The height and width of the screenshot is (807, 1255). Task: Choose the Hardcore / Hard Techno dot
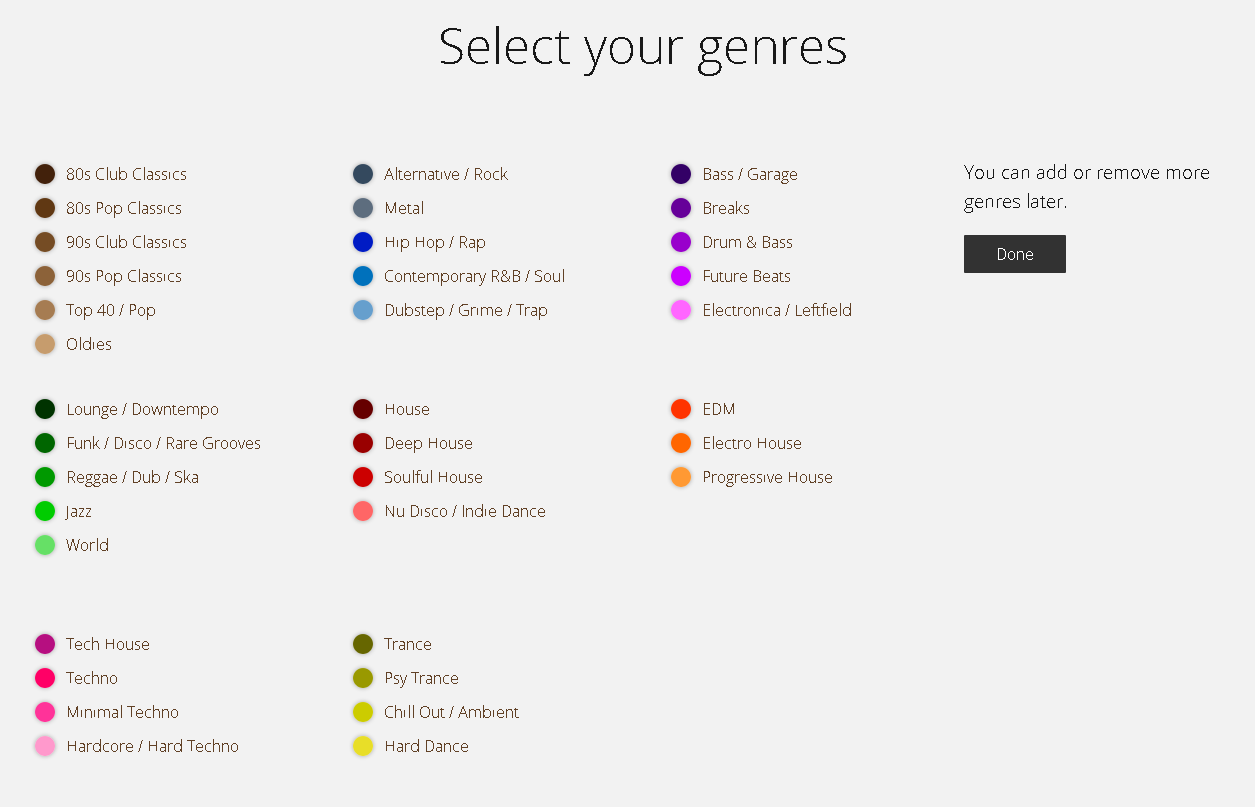tap(45, 746)
